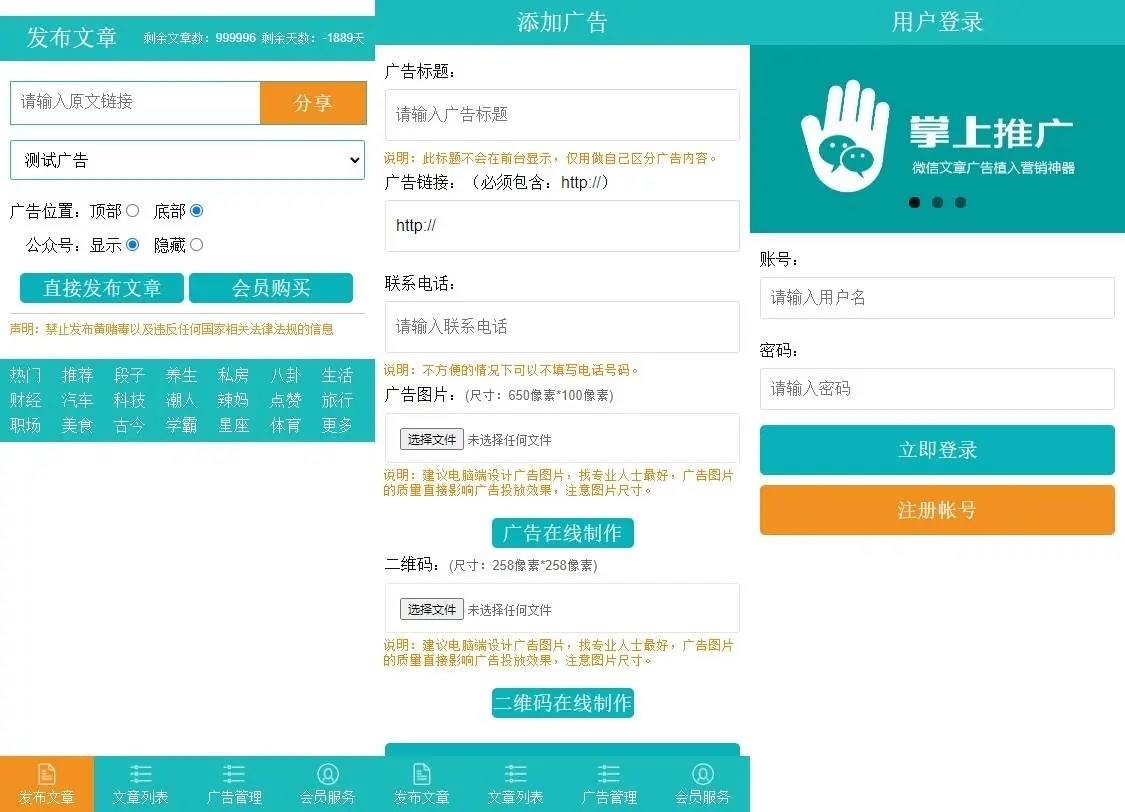
Task: Select 顶部 ad position radio button
Action: click(133, 211)
